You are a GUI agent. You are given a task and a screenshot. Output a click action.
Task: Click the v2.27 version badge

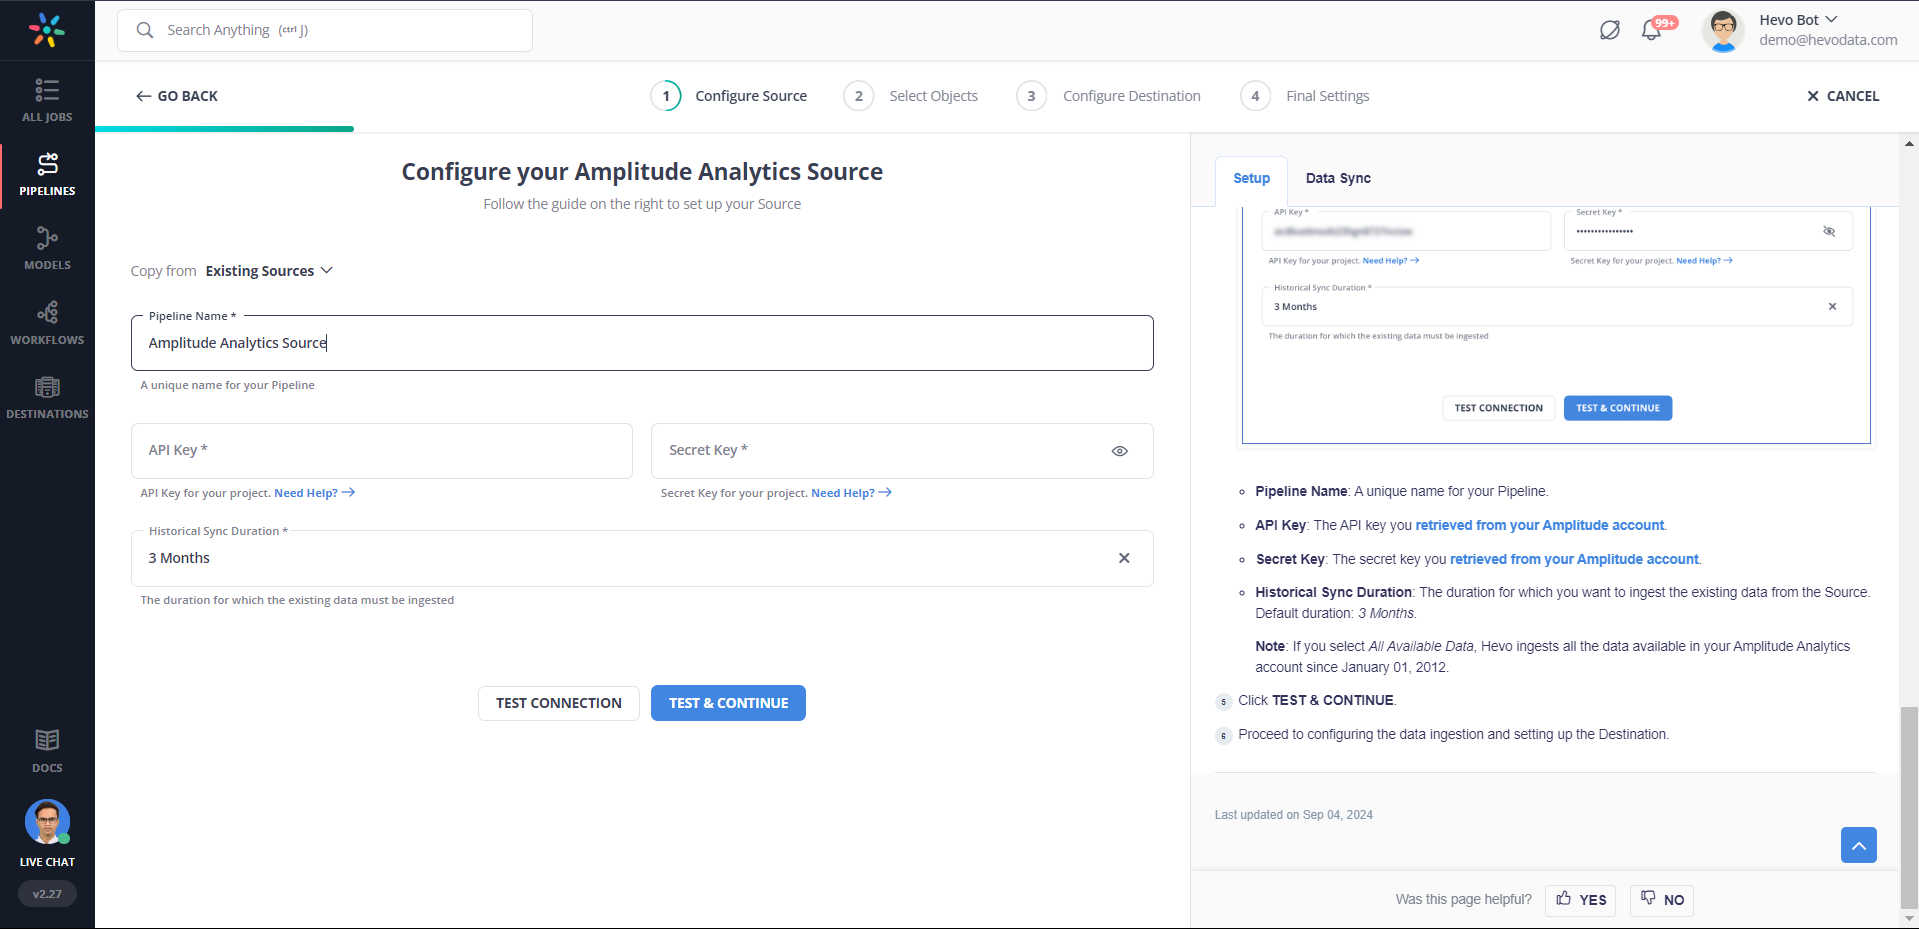tap(47, 894)
